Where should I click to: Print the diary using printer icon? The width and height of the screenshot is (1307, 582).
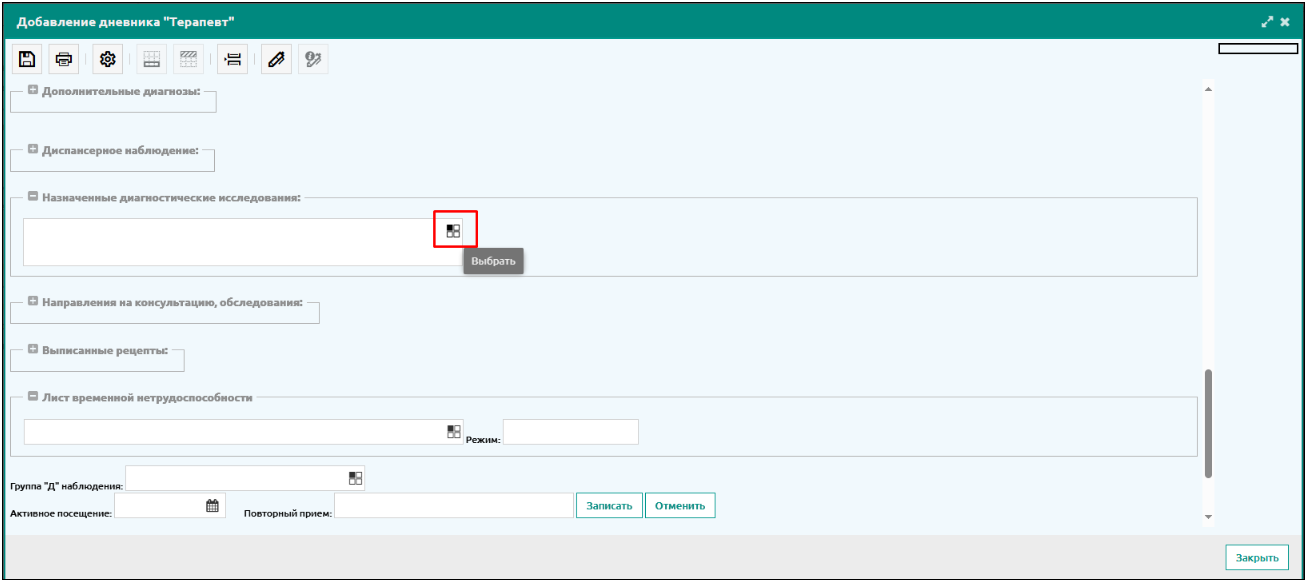click(64, 60)
